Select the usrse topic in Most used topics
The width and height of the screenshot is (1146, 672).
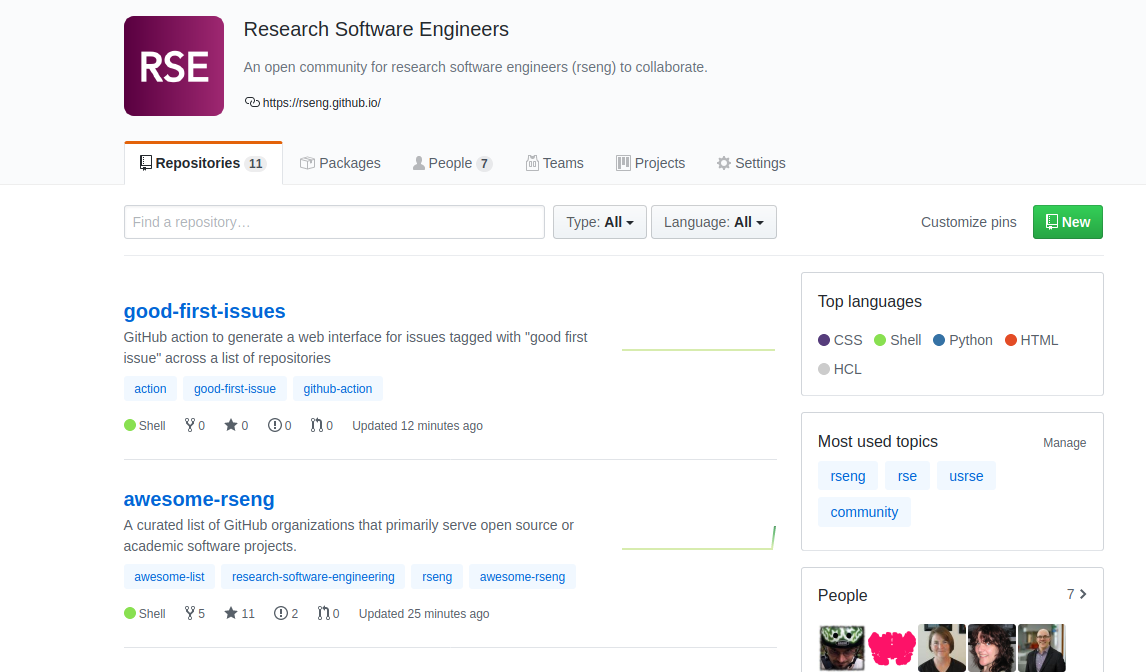(966, 476)
